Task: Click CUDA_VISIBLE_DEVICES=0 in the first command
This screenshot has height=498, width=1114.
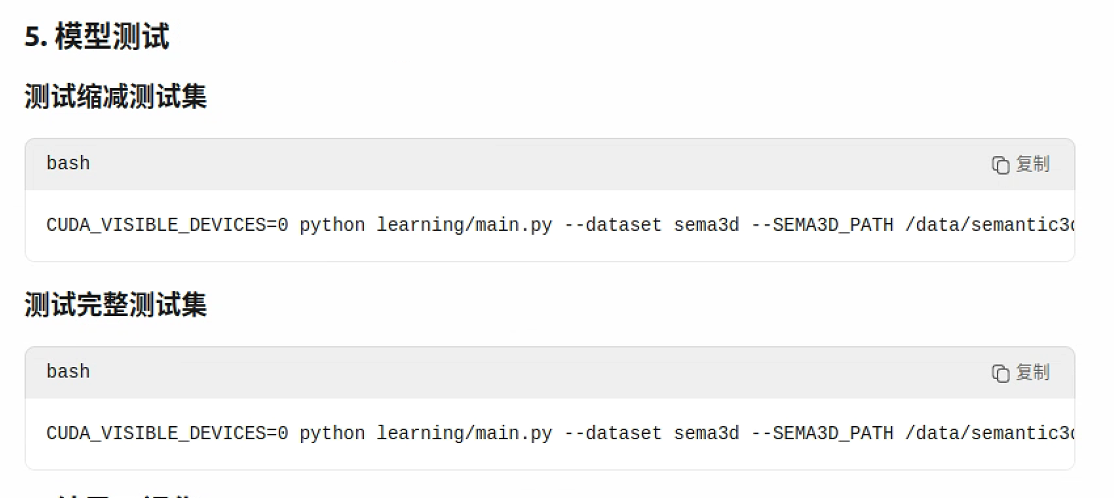Action: (x=167, y=225)
